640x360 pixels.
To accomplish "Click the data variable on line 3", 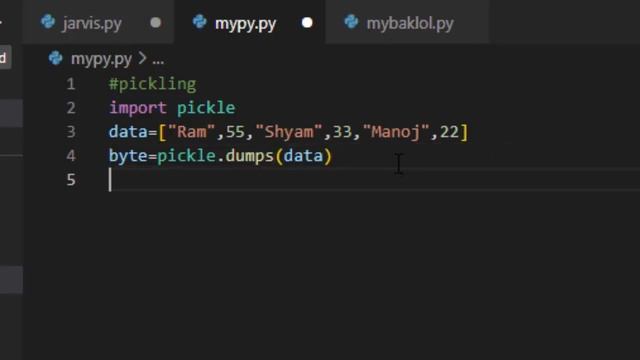I will tap(128, 132).
